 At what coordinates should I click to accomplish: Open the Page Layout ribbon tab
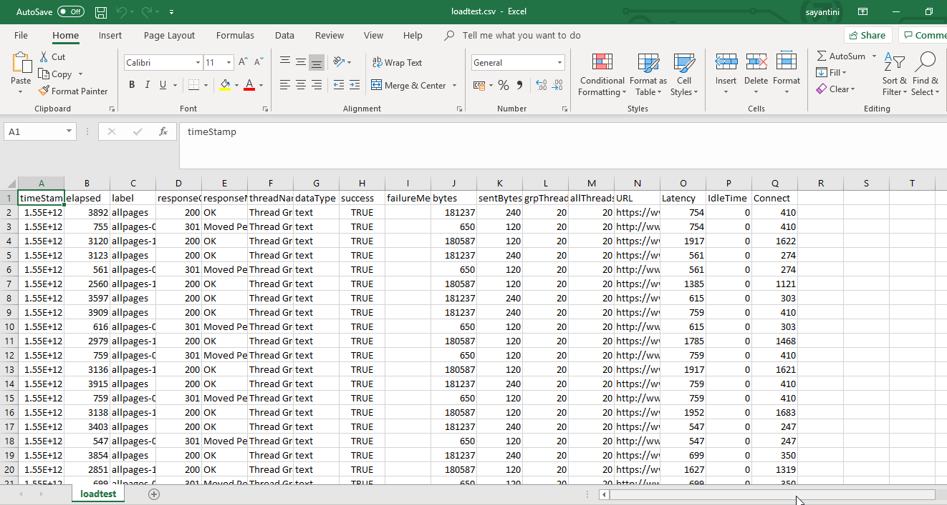(x=169, y=35)
